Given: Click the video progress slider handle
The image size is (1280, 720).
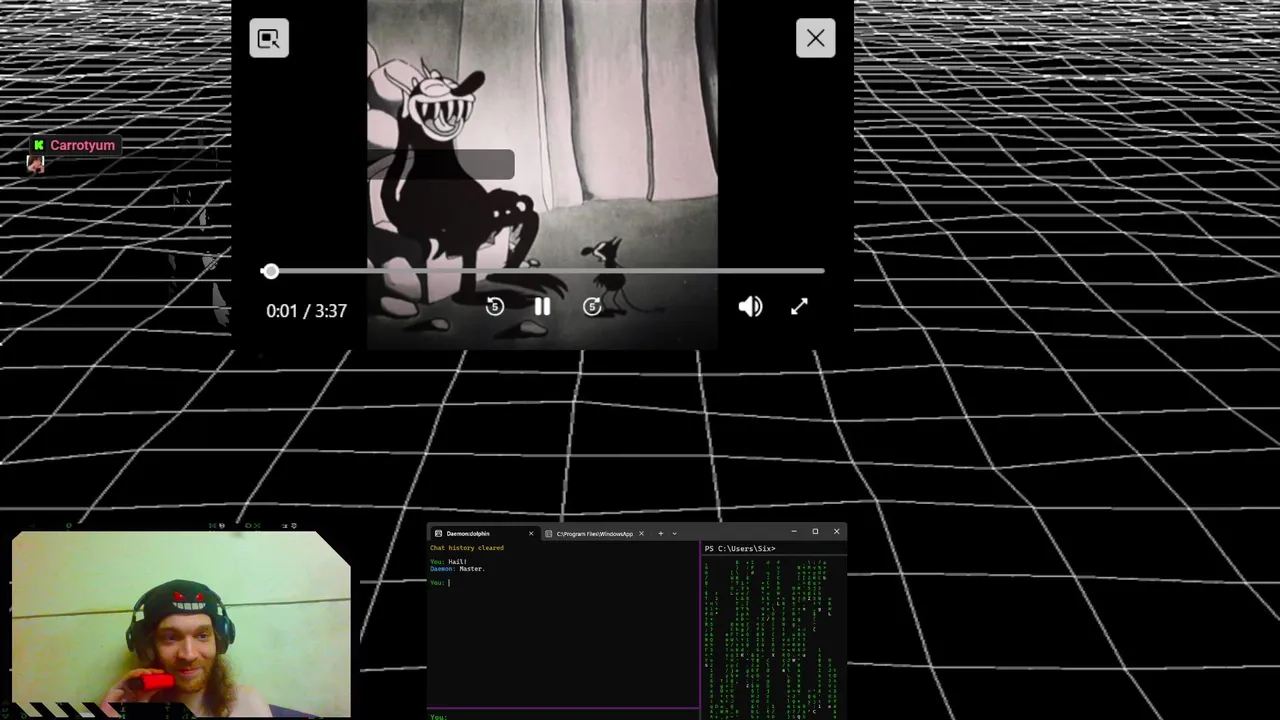Looking at the screenshot, I should pos(270,271).
